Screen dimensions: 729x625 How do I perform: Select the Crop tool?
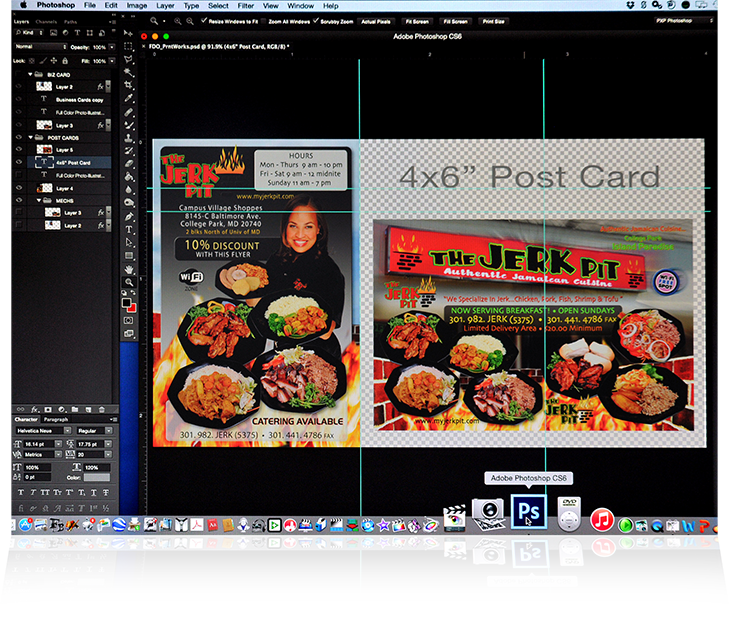(129, 86)
